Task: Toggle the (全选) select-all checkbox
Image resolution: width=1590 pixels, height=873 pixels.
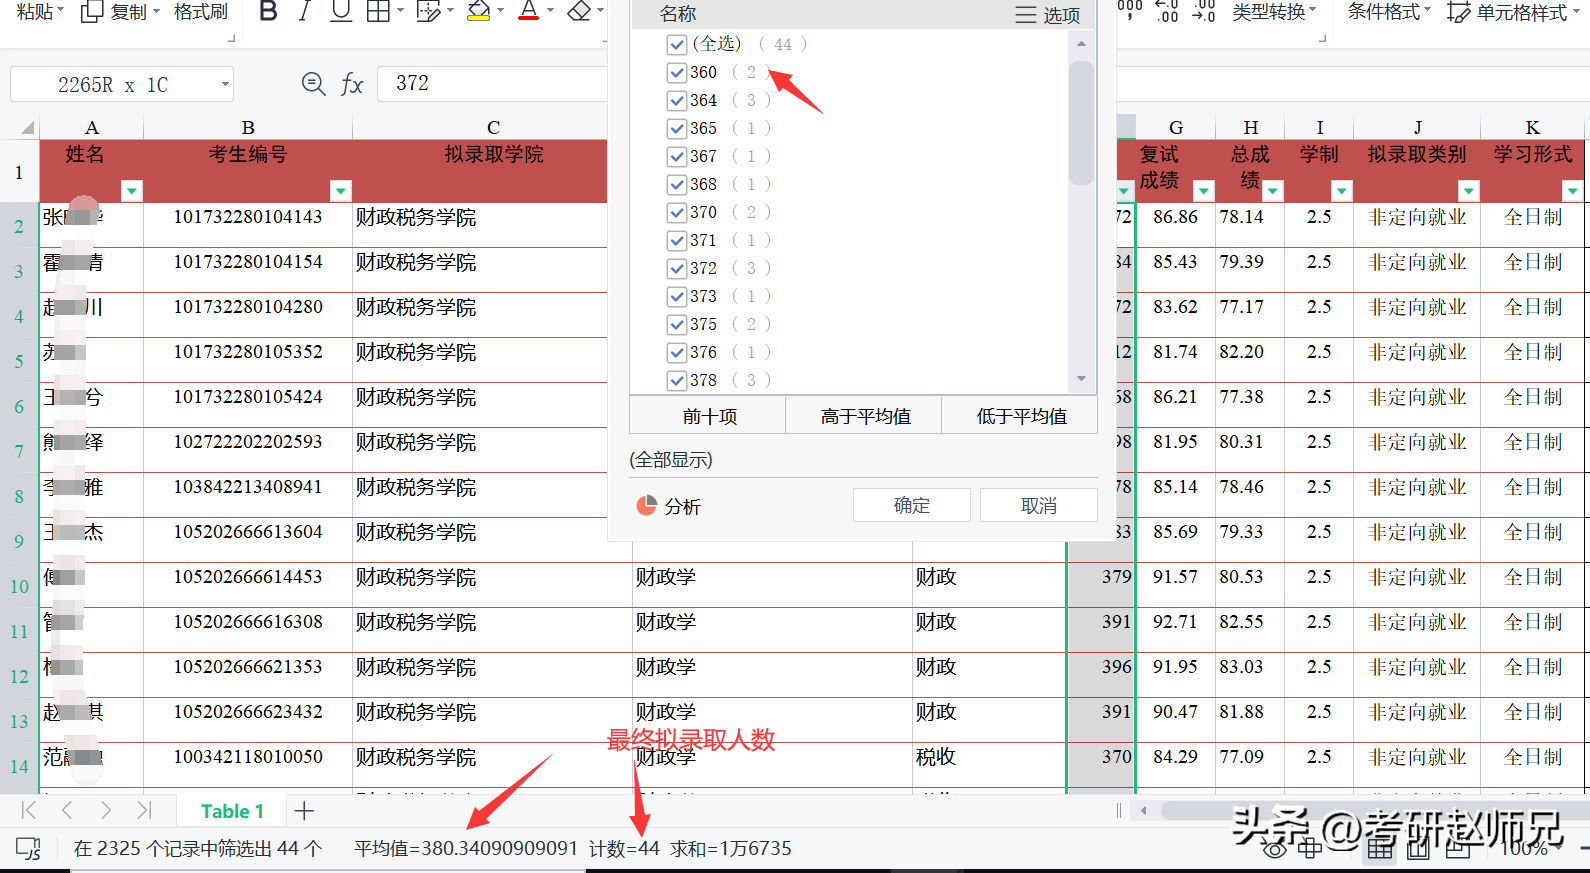Action: coord(677,44)
